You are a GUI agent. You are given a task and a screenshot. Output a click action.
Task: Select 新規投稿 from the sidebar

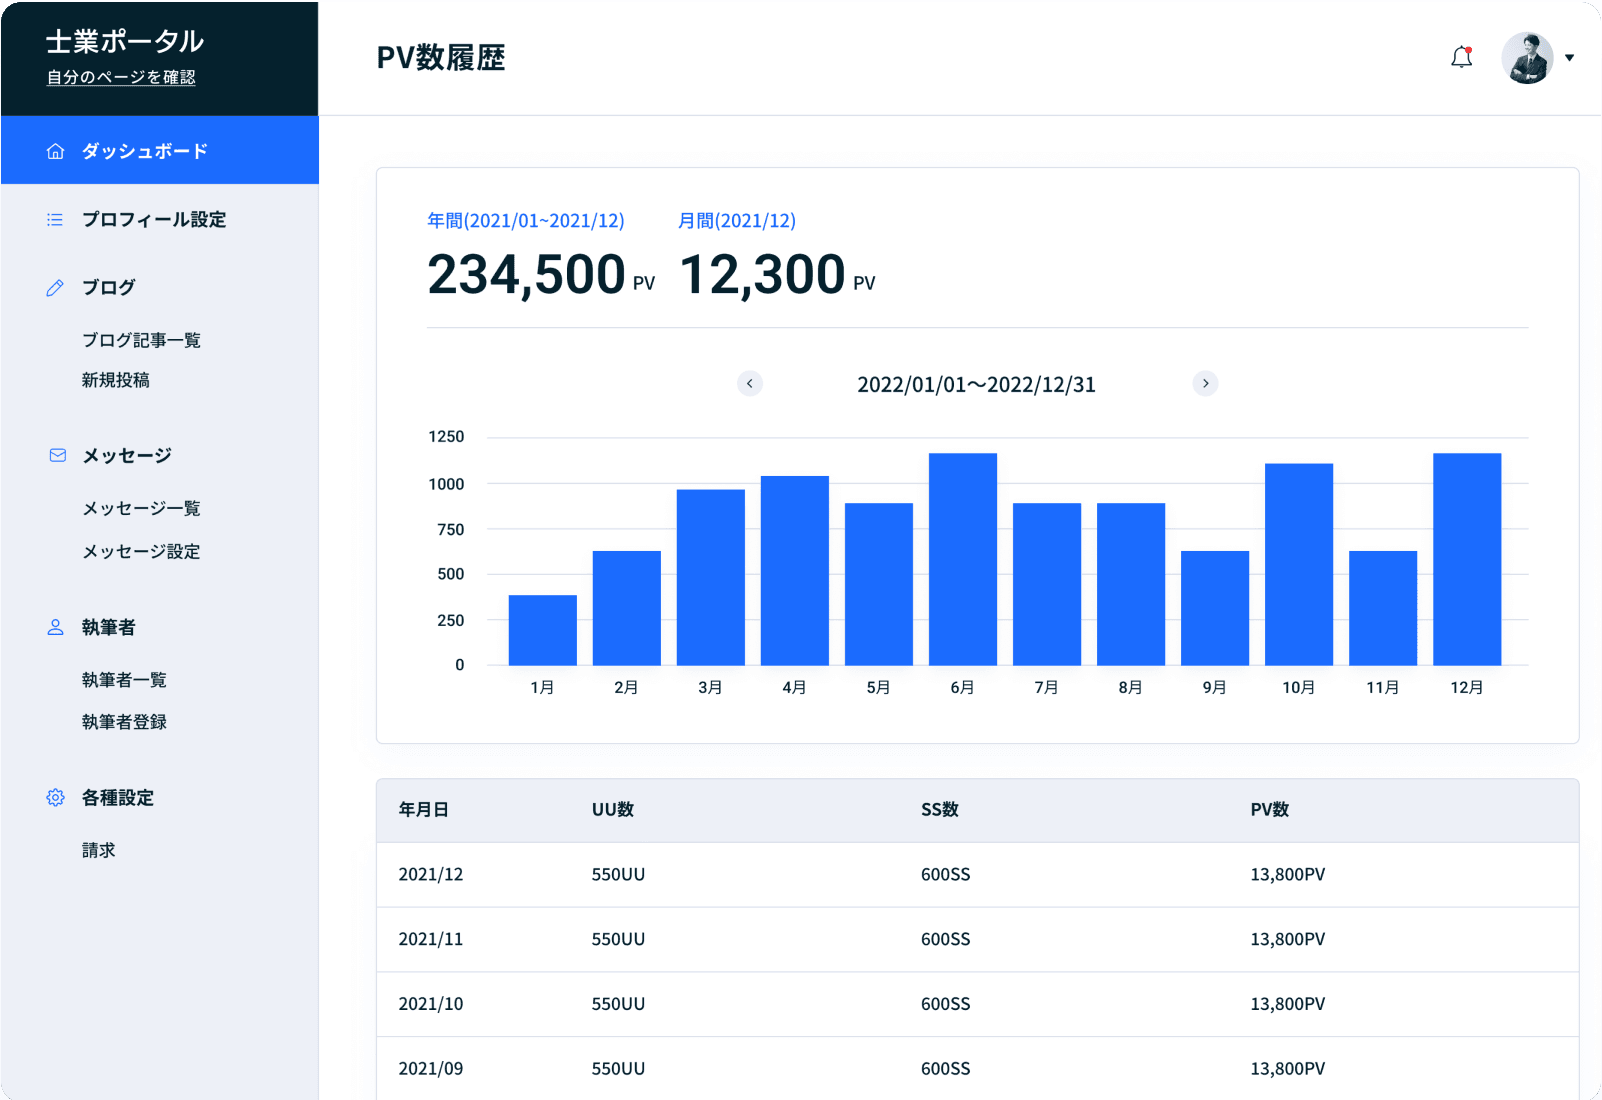pos(116,380)
